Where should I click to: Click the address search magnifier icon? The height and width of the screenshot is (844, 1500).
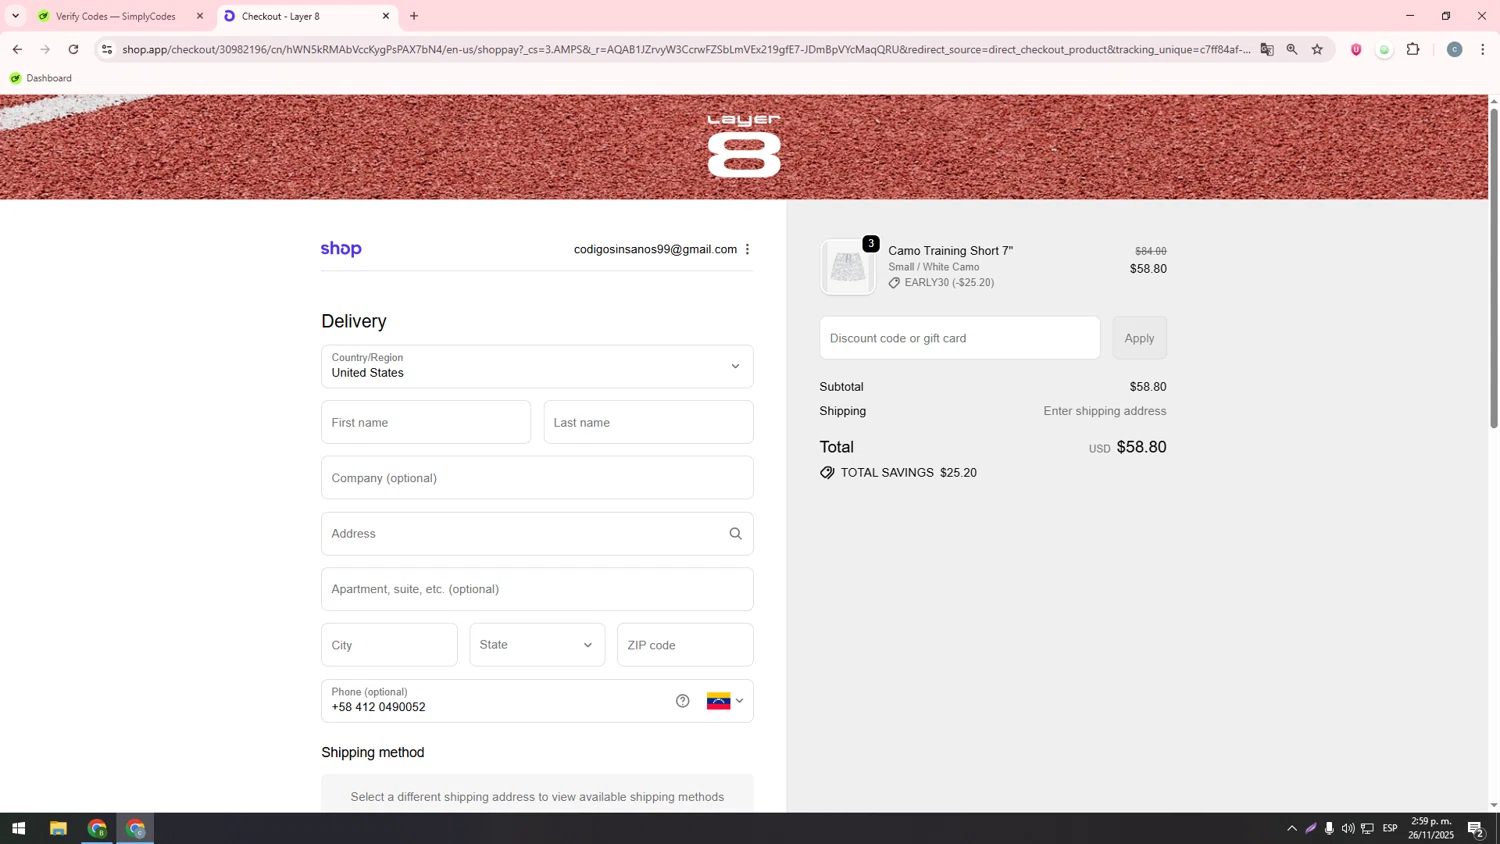click(735, 534)
